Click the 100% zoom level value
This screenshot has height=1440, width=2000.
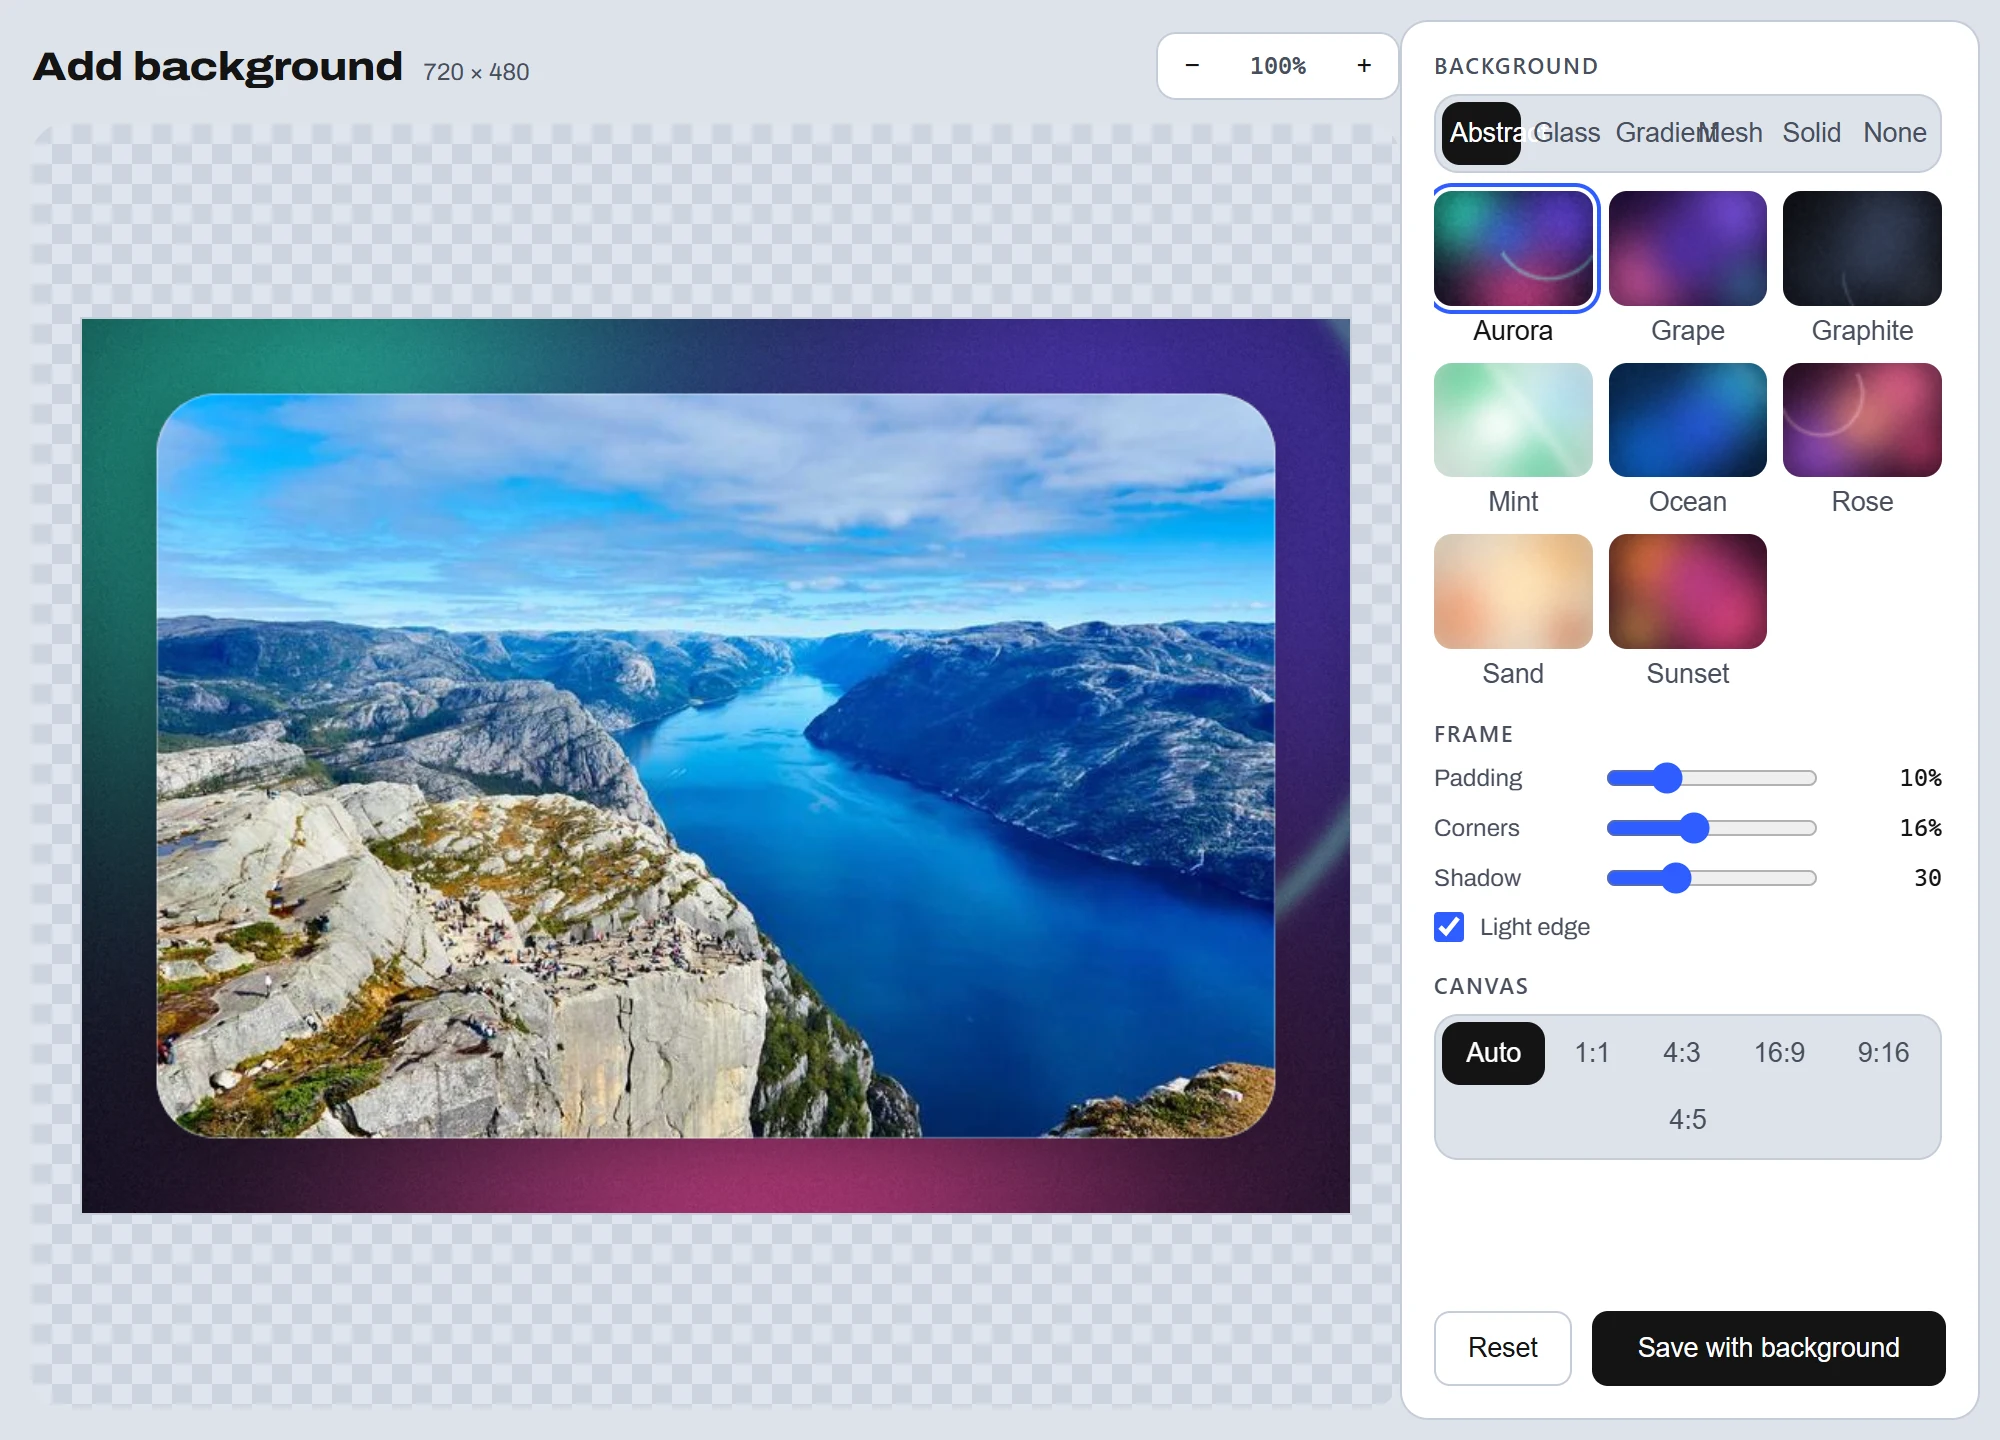1278,66
